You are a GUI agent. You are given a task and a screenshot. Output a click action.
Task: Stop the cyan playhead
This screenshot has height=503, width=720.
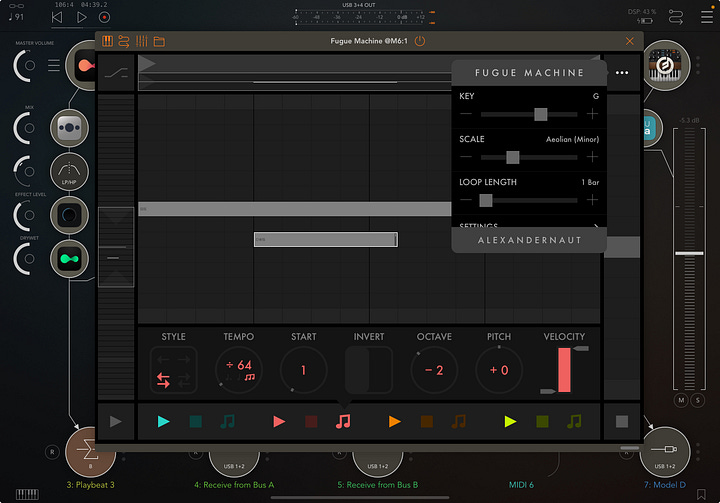click(x=196, y=421)
